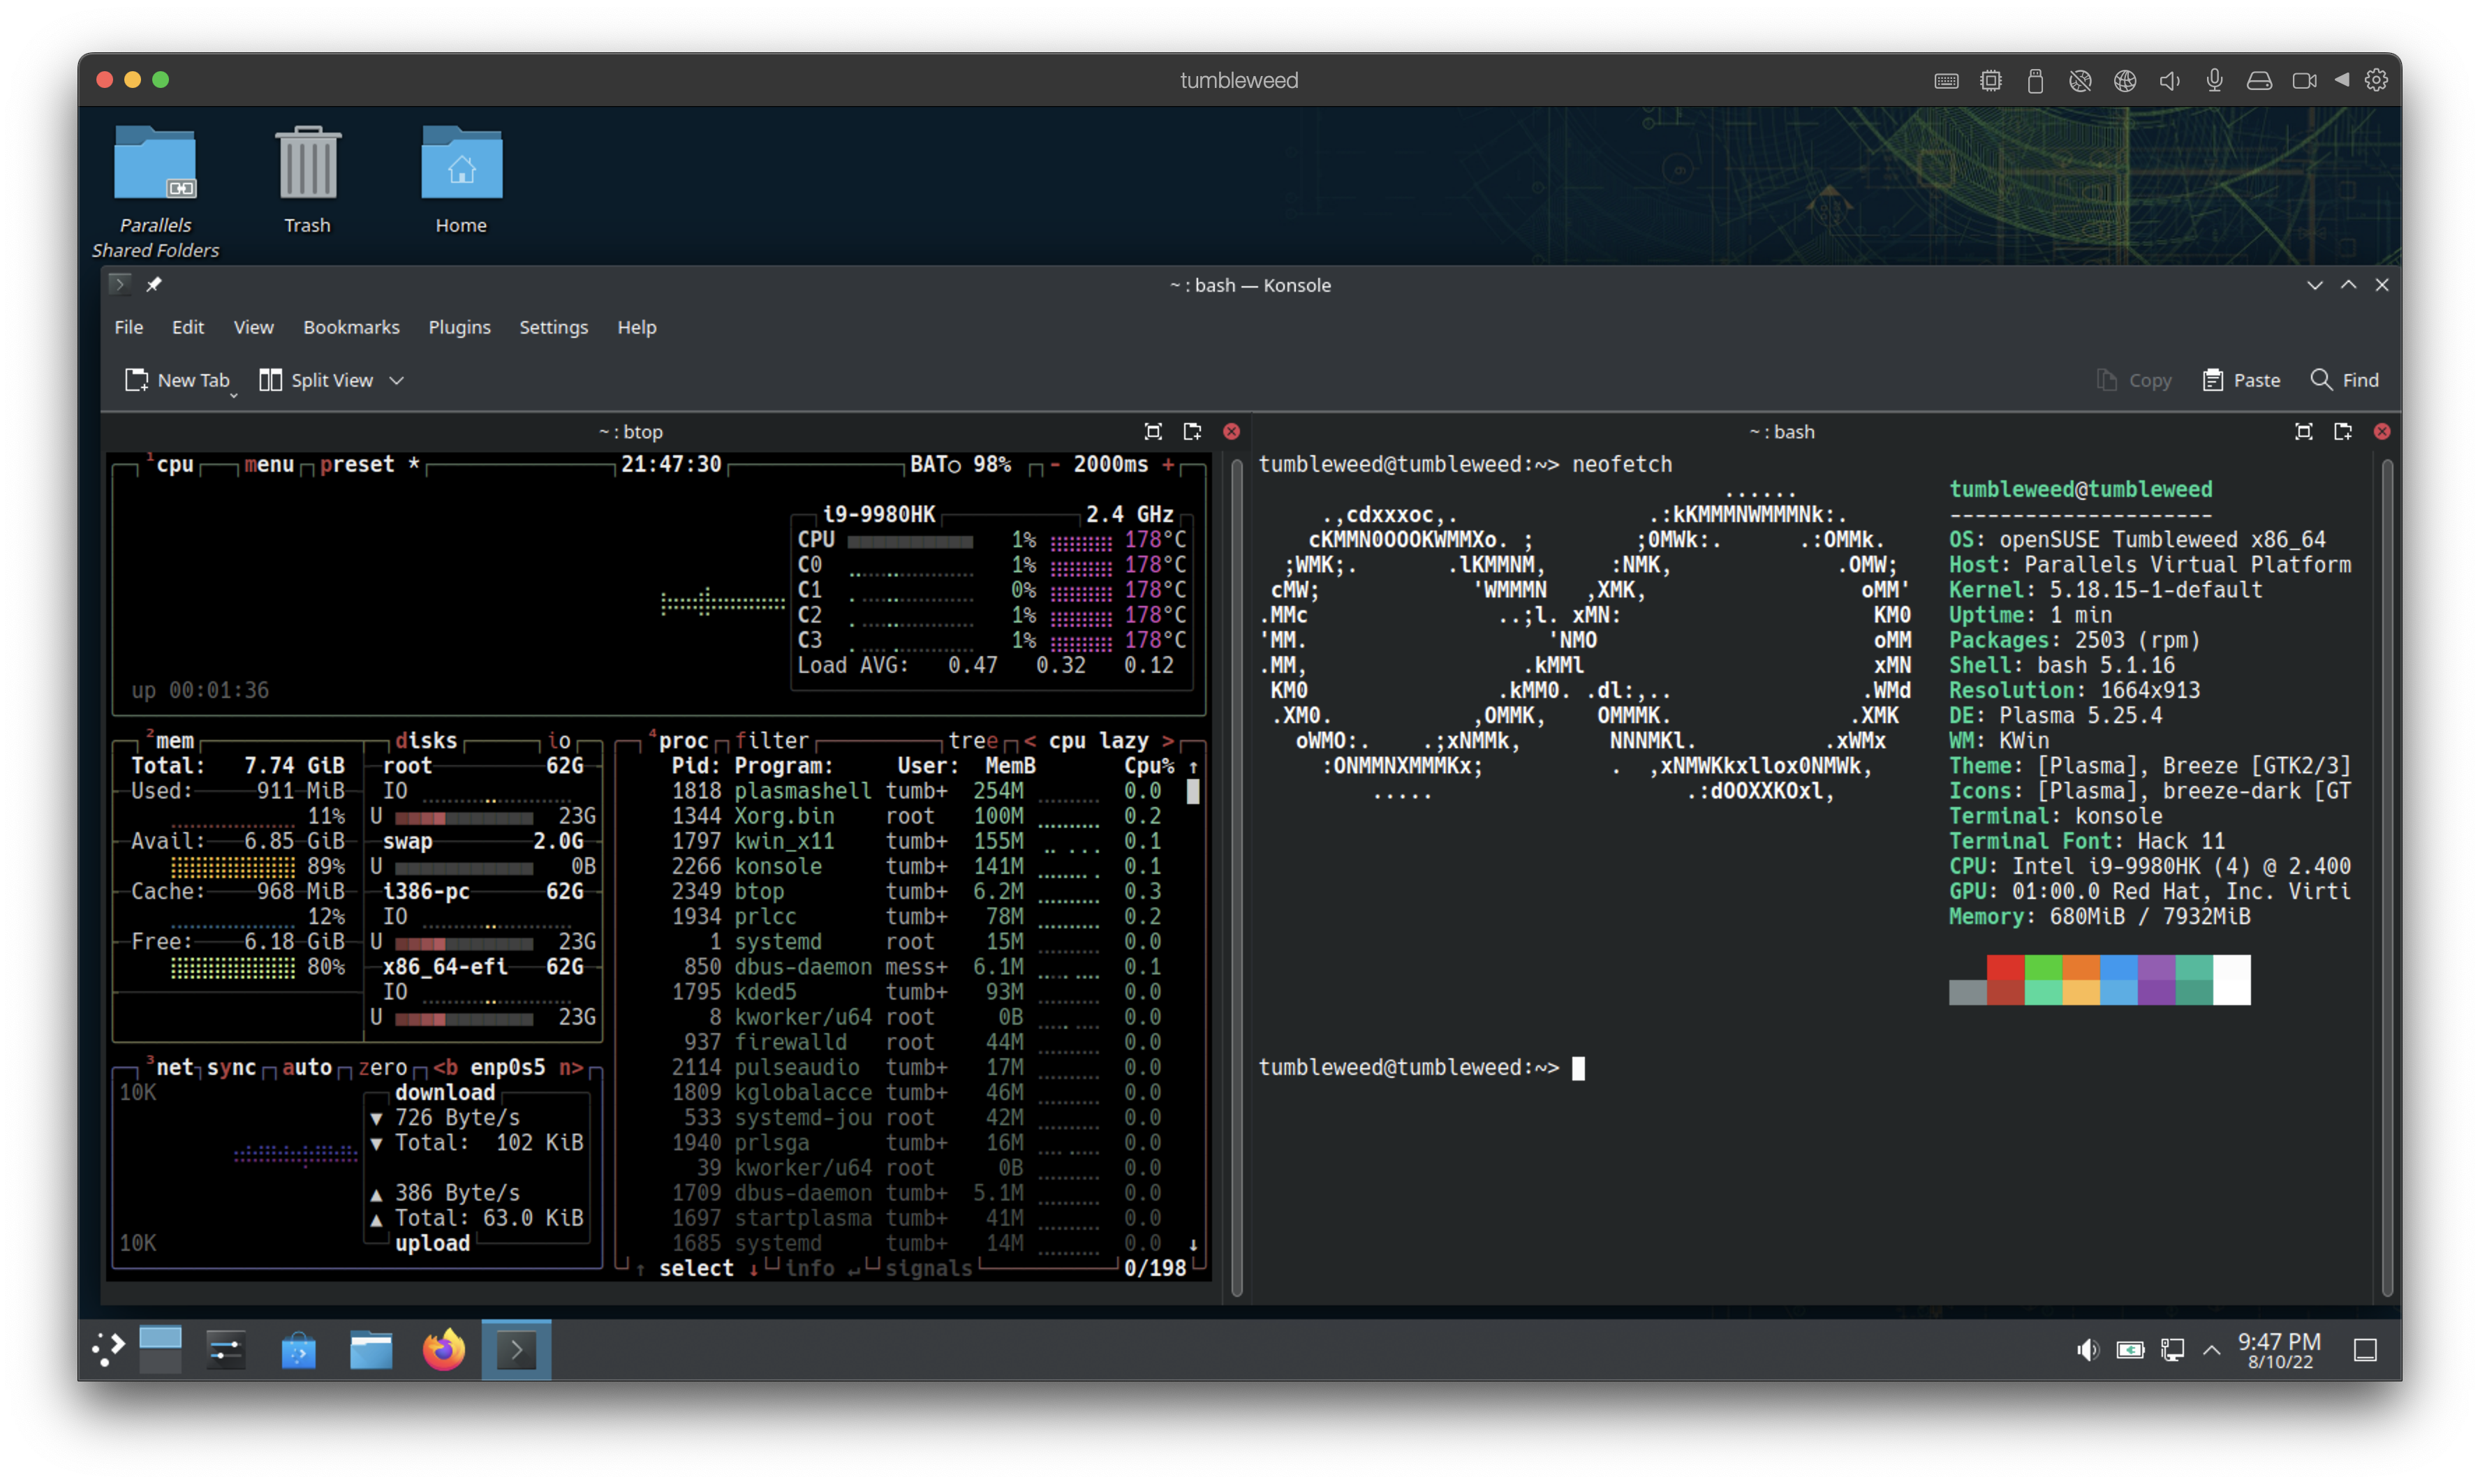Maximize the btop terminal pane
Viewport: 2480px width, 1484px height.
pyautogui.click(x=1153, y=431)
